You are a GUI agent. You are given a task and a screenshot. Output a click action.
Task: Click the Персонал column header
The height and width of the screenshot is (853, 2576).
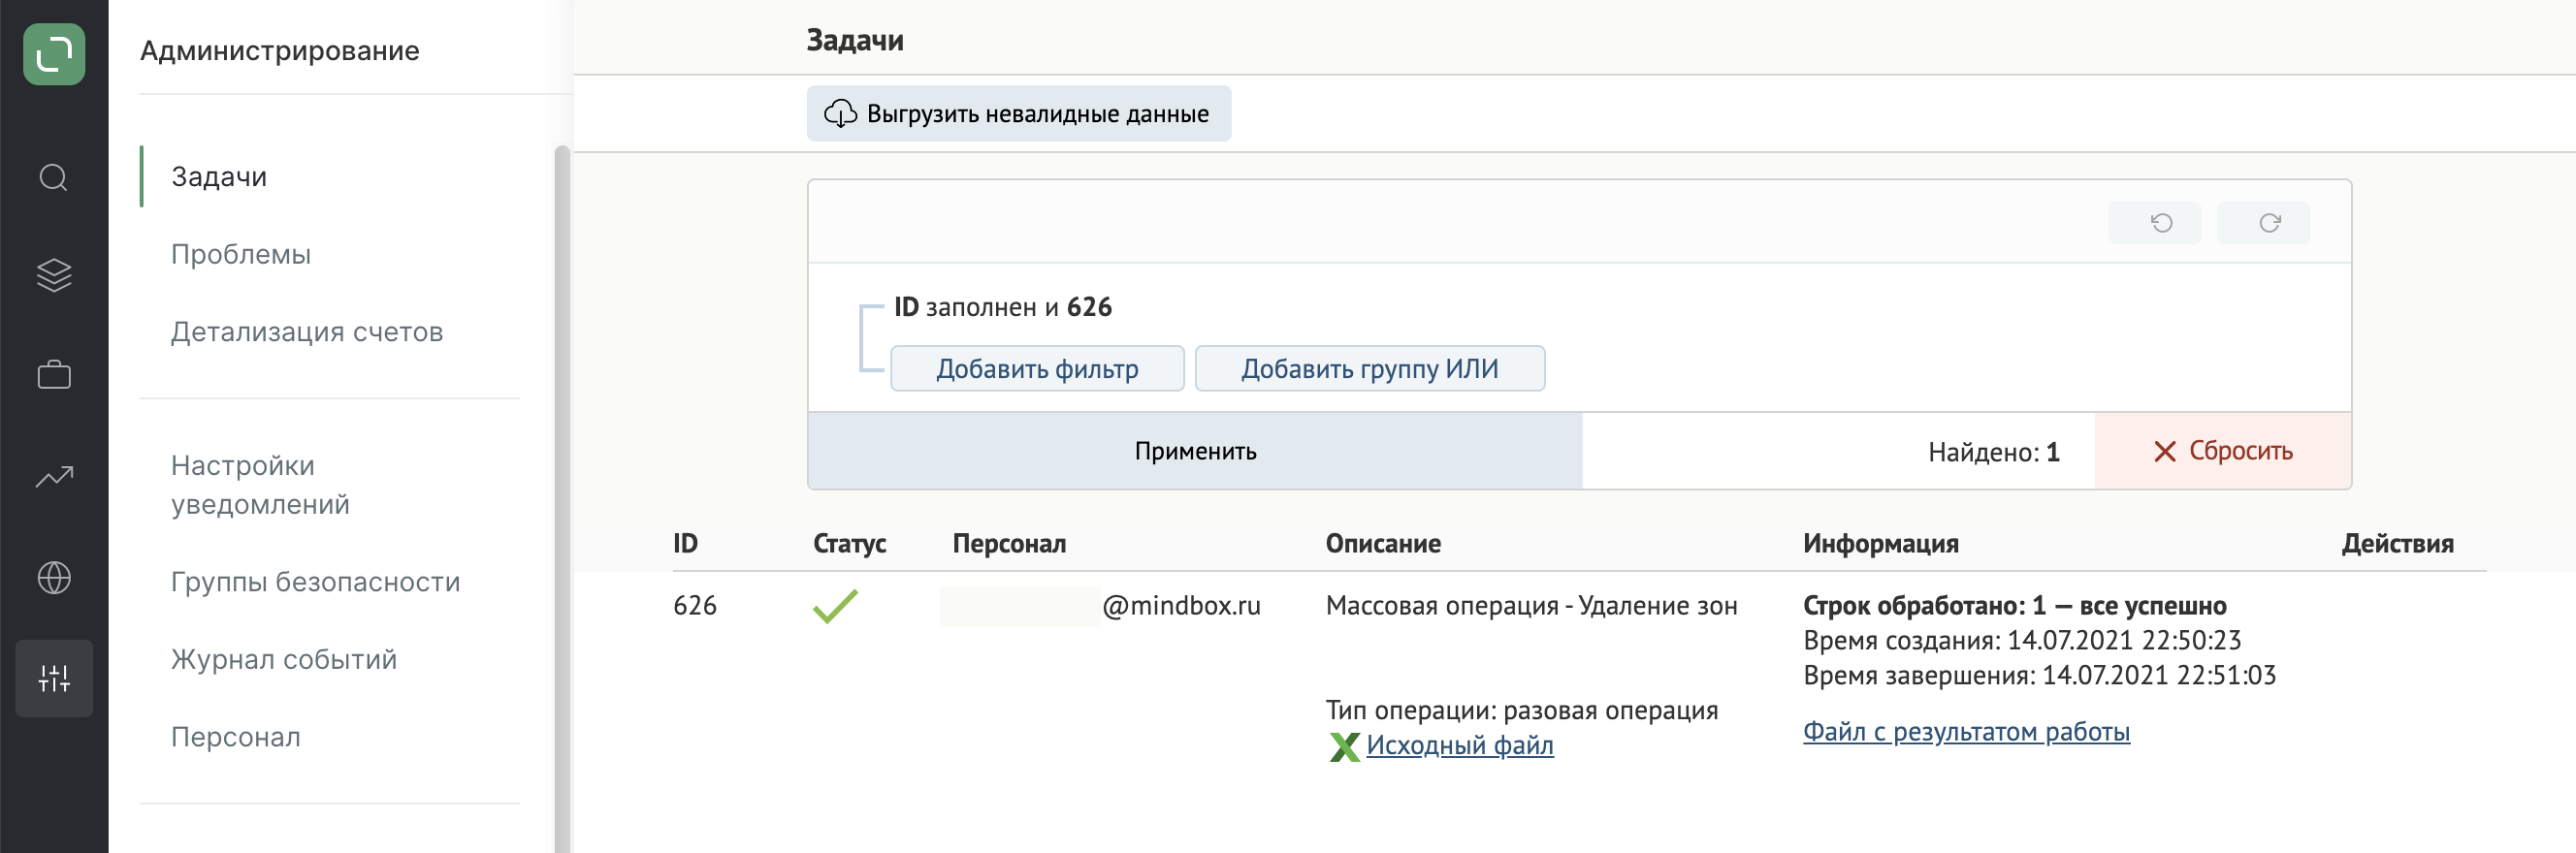coord(1009,544)
